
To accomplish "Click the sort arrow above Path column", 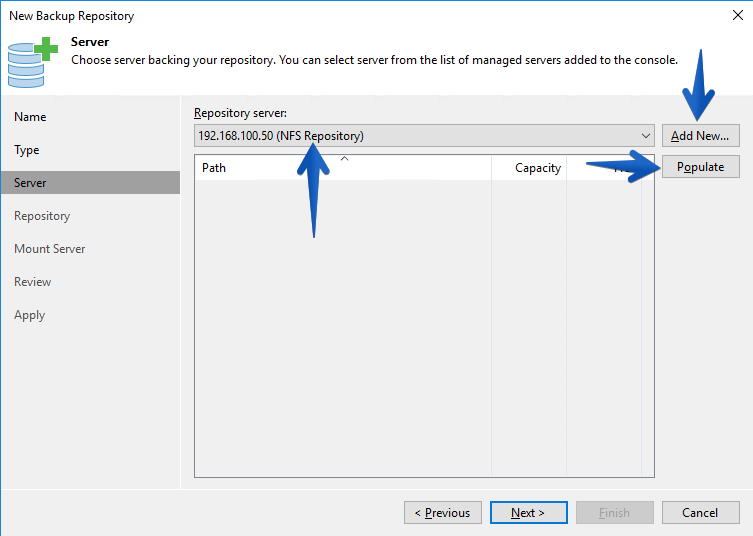I will click(344, 158).
